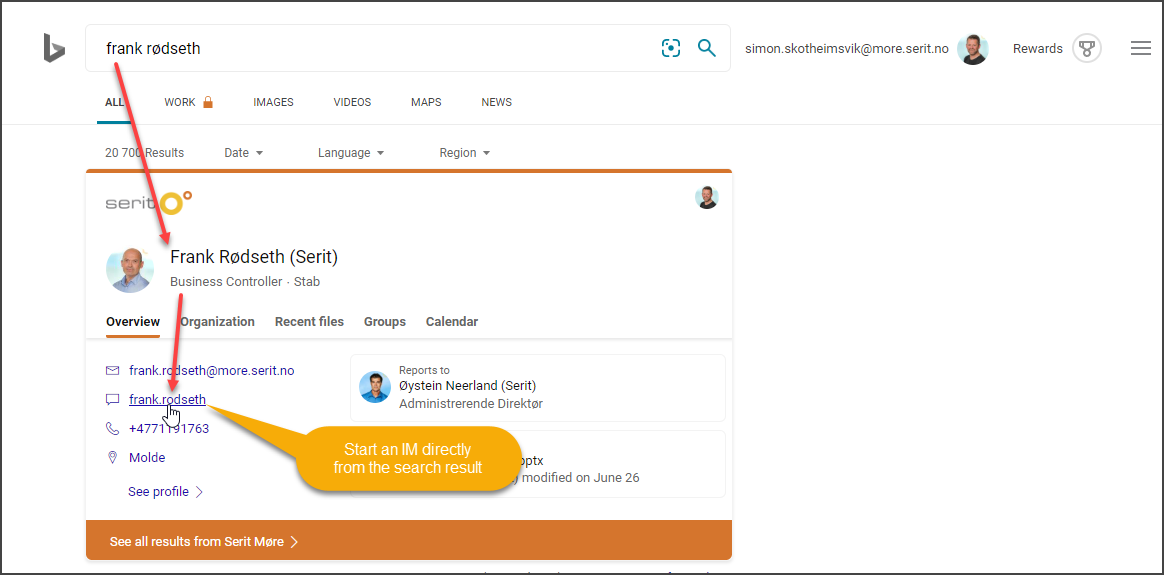Open the hamburger menu
The width and height of the screenshot is (1164, 575).
coord(1140,48)
